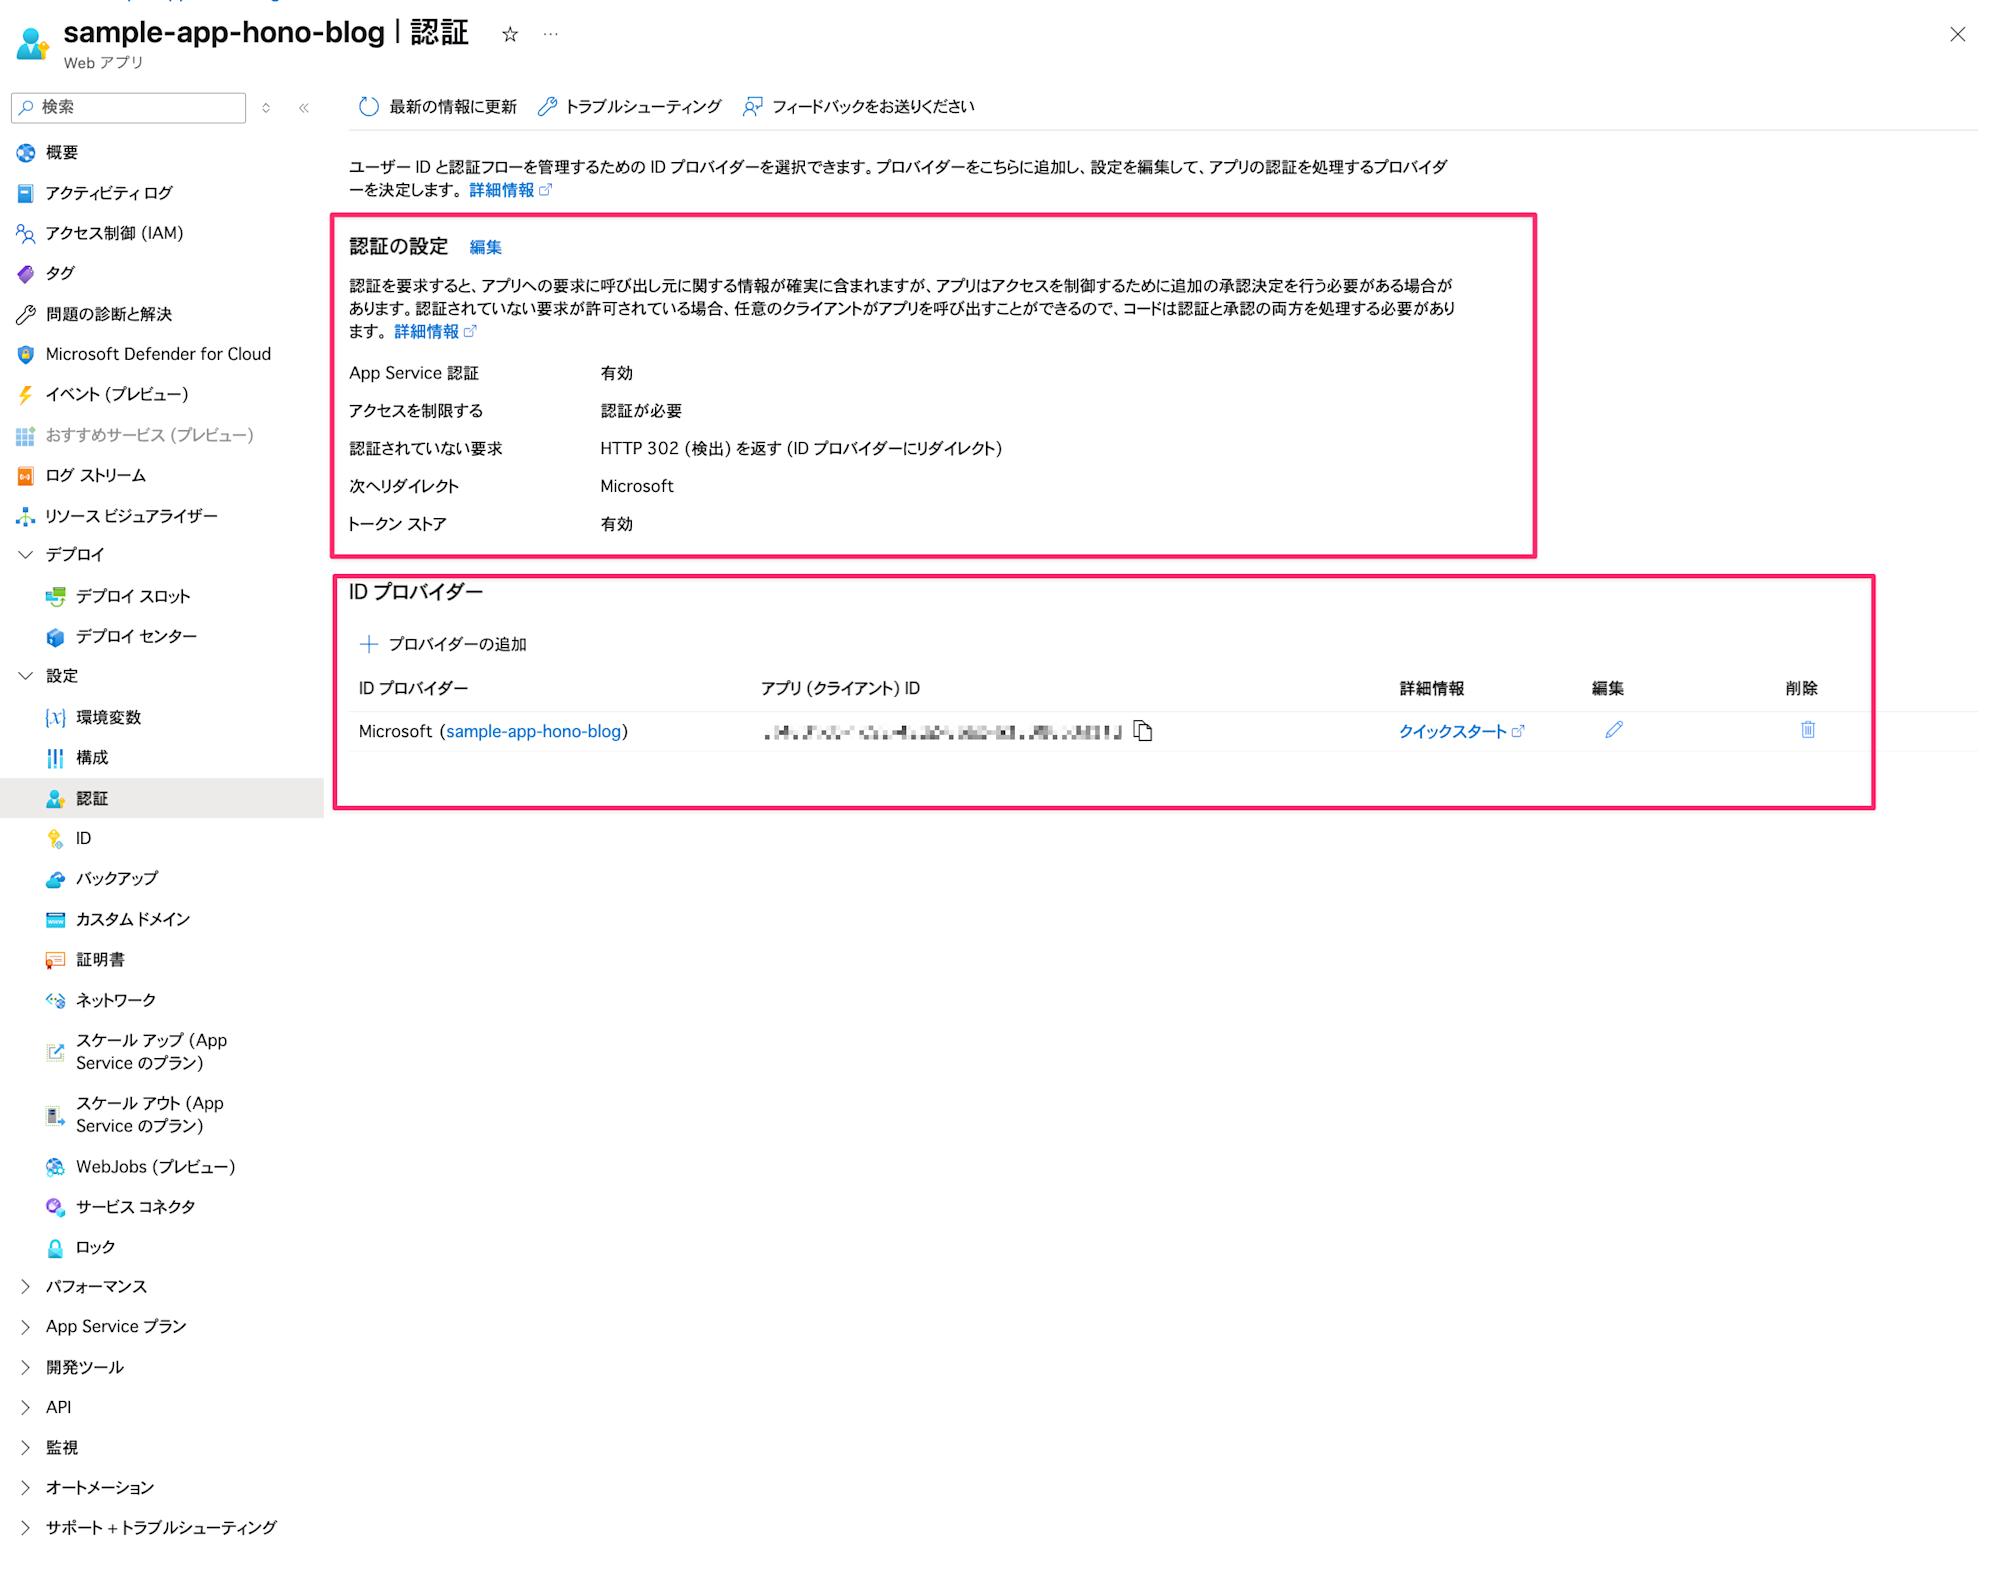Click プロバイダーの追加

[x=443, y=644]
